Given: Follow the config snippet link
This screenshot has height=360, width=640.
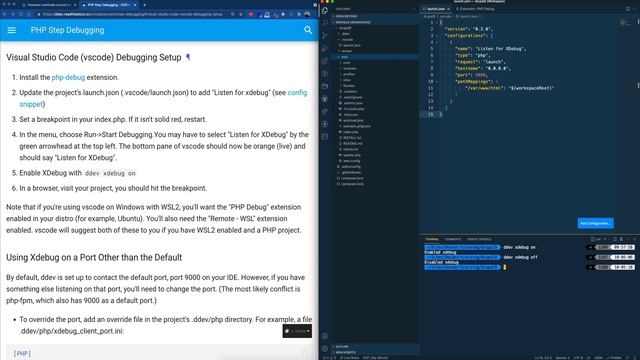Looking at the screenshot, I should [x=163, y=98].
